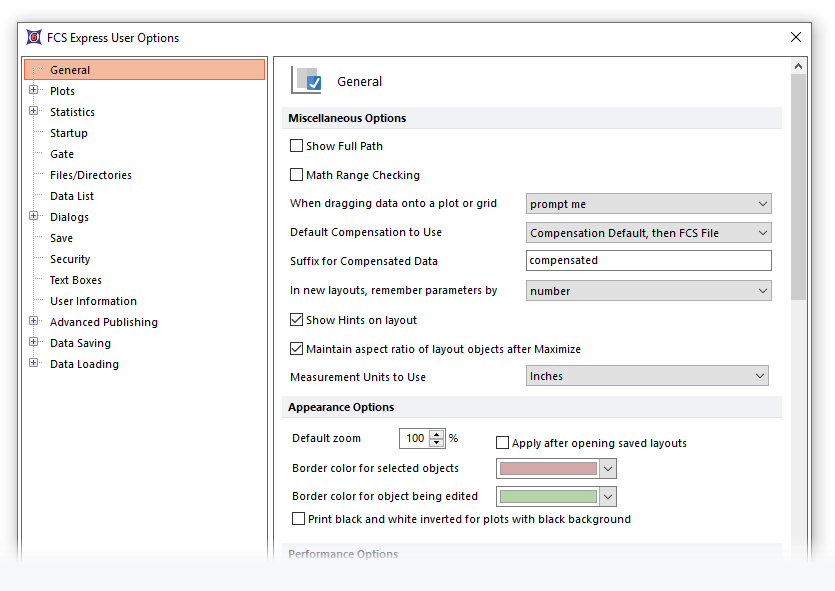This screenshot has height=591, width=835.
Task: Select Security in the options tree
Action: pos(70,259)
